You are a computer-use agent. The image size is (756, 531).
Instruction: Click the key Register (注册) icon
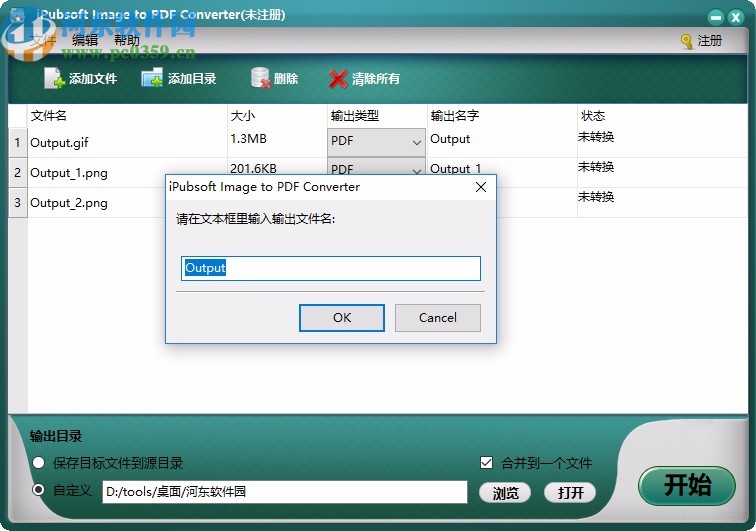(x=687, y=41)
